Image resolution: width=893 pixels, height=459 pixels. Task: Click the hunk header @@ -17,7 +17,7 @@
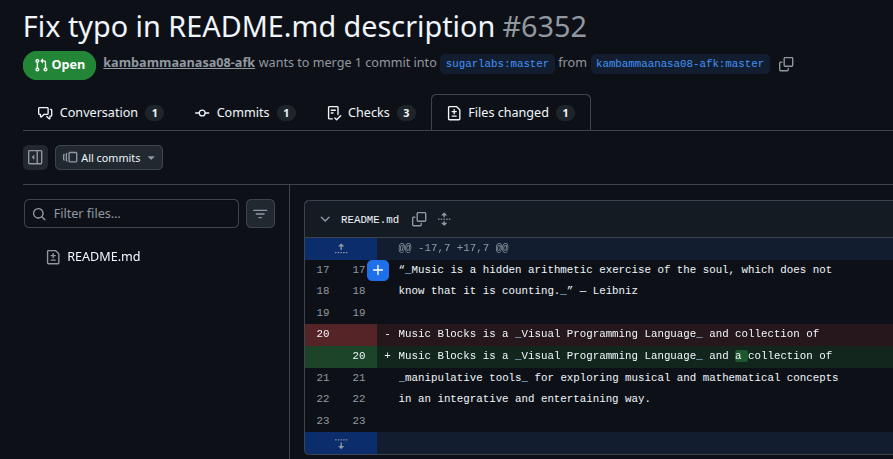[453, 248]
